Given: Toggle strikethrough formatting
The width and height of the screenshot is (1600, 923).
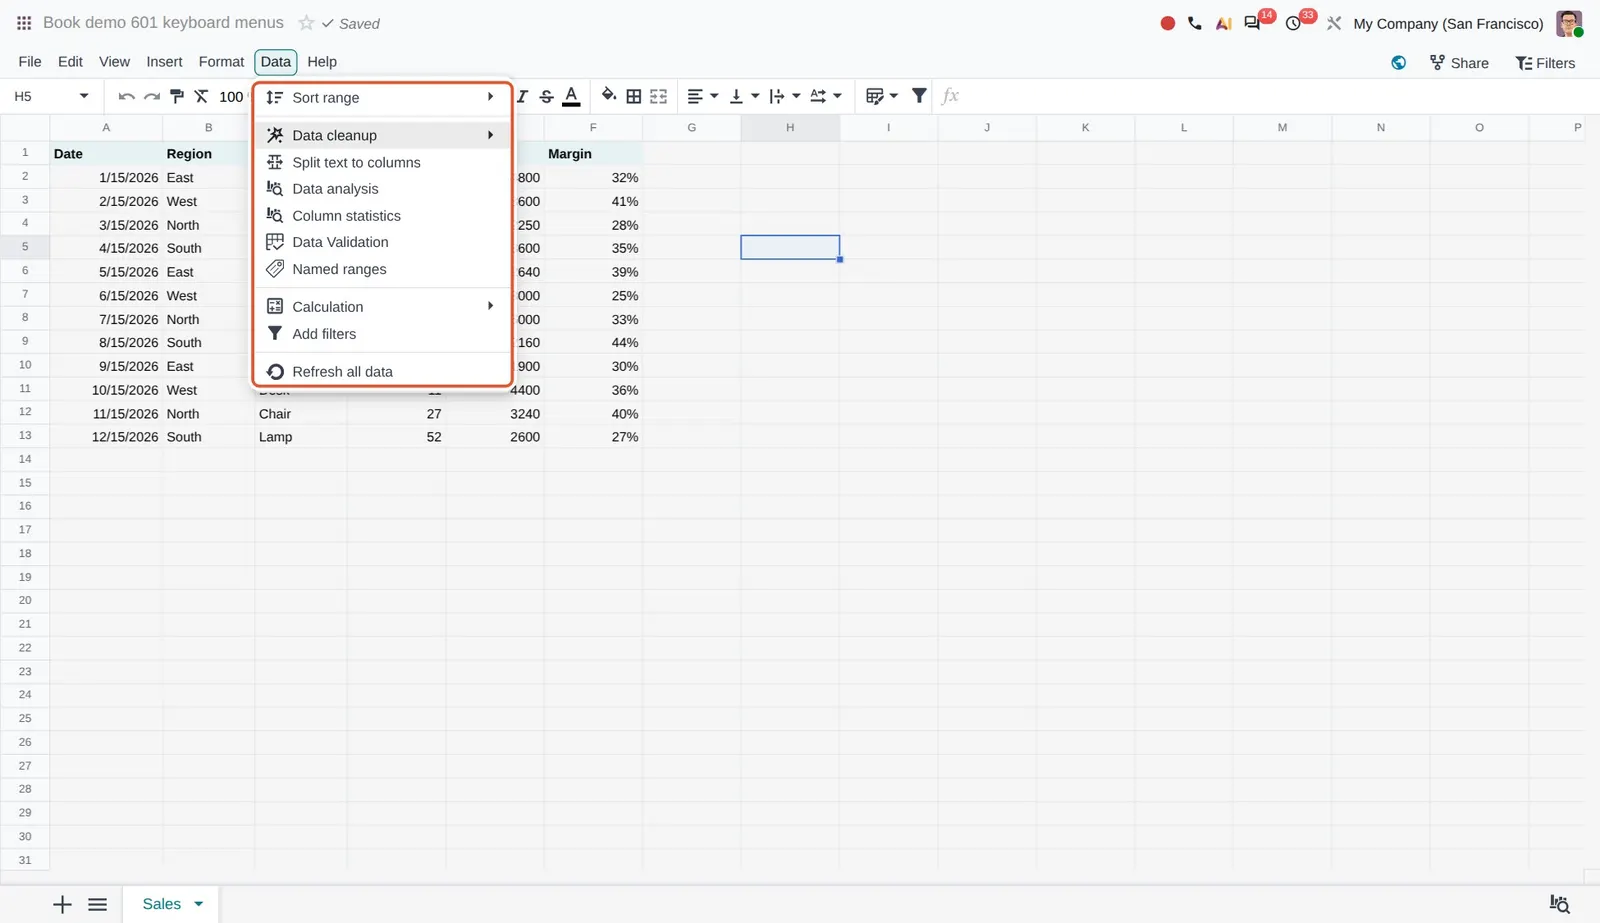Looking at the screenshot, I should point(546,96).
